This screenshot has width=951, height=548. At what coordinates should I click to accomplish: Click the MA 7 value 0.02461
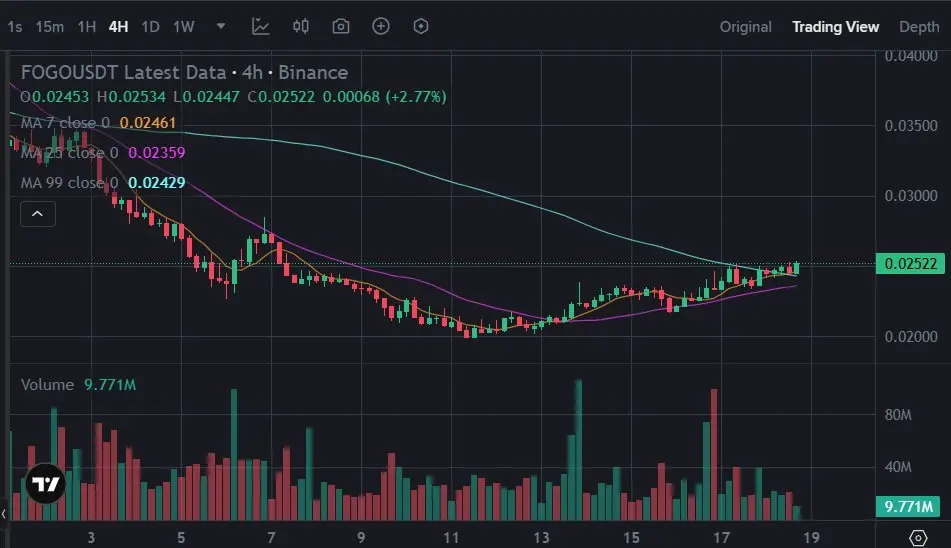(148, 122)
